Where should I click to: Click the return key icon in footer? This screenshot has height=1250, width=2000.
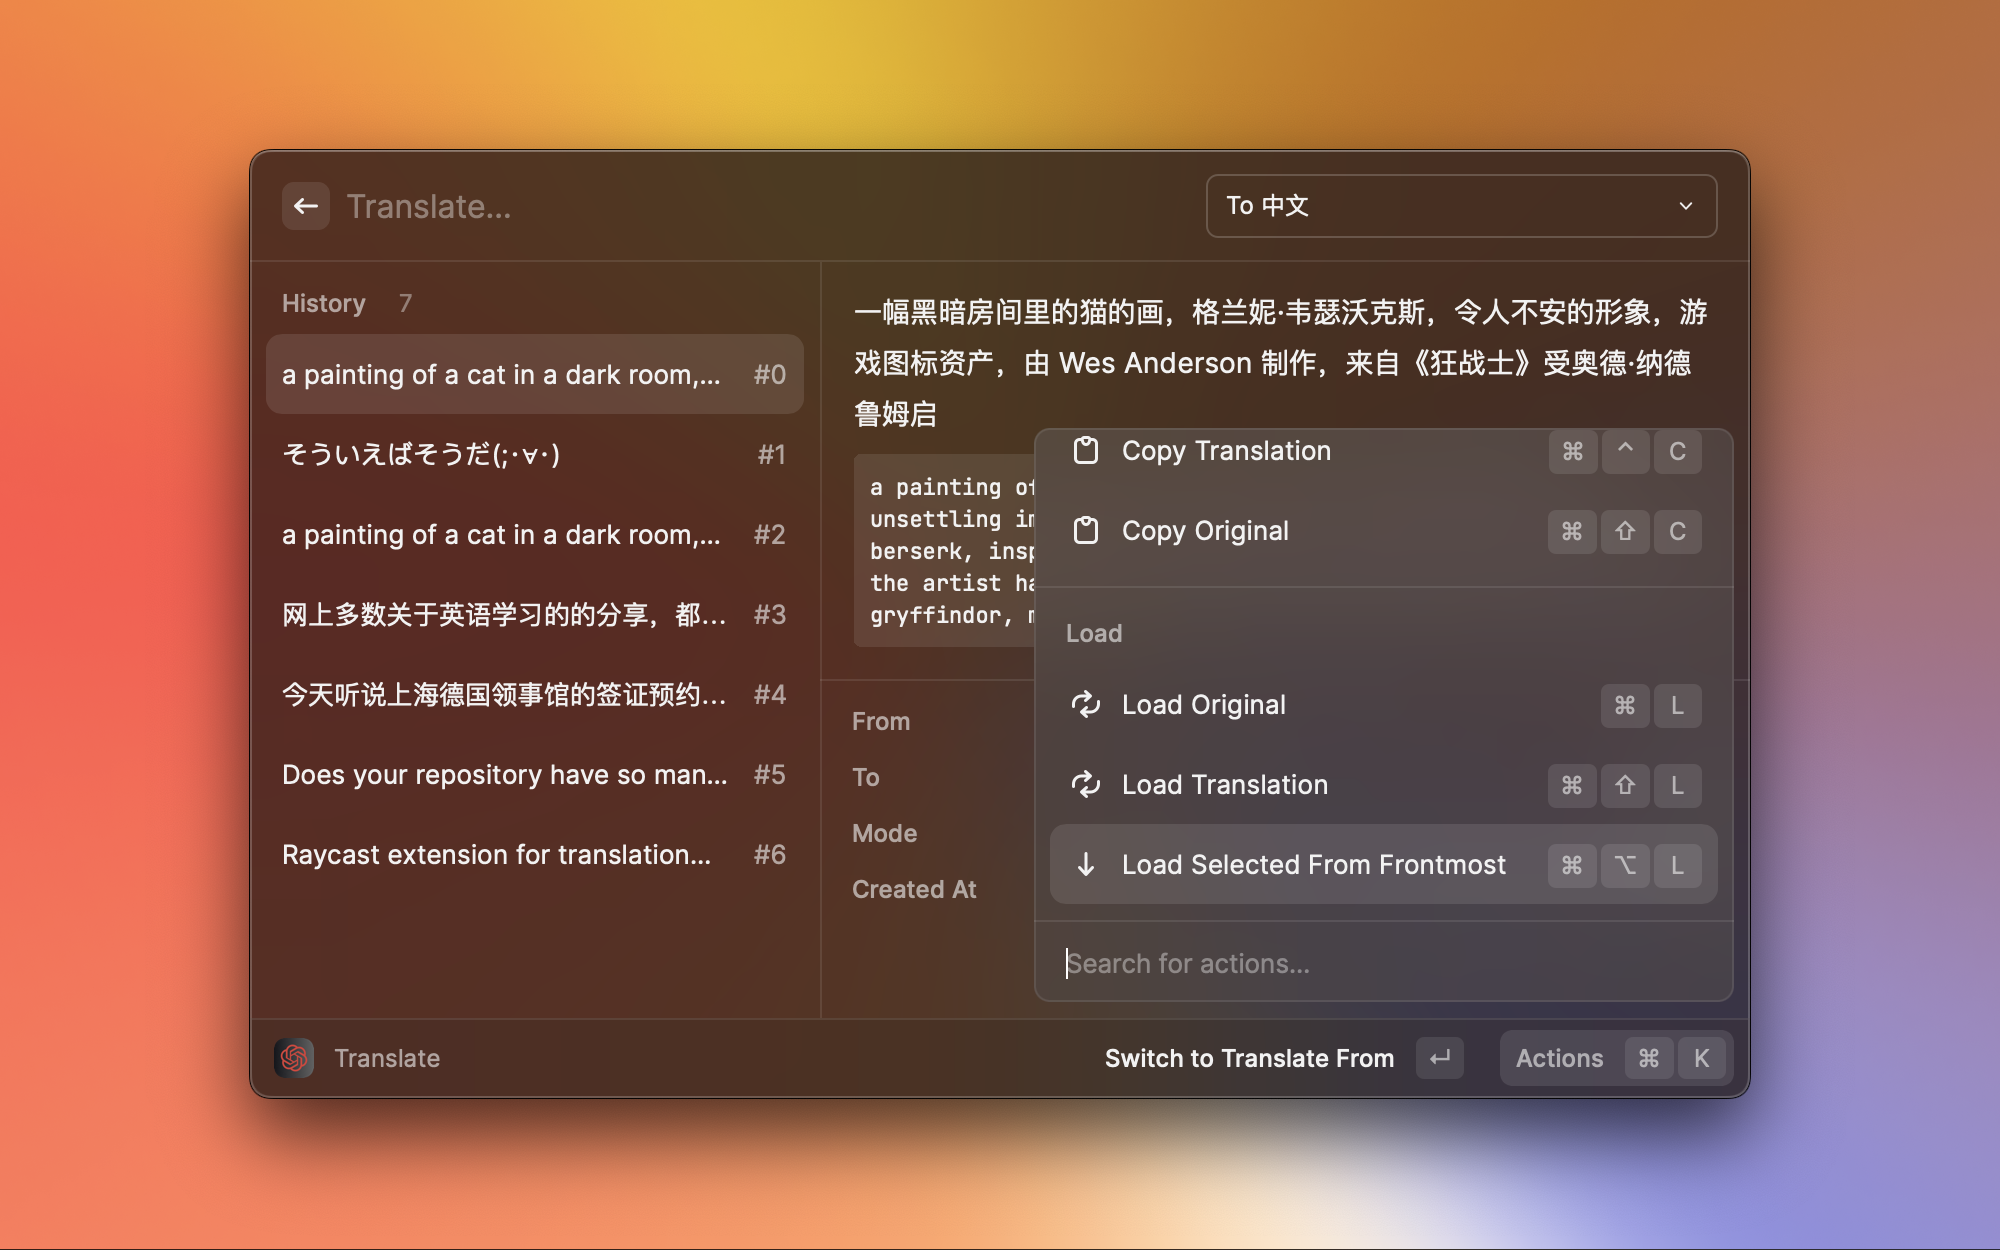tap(1439, 1058)
